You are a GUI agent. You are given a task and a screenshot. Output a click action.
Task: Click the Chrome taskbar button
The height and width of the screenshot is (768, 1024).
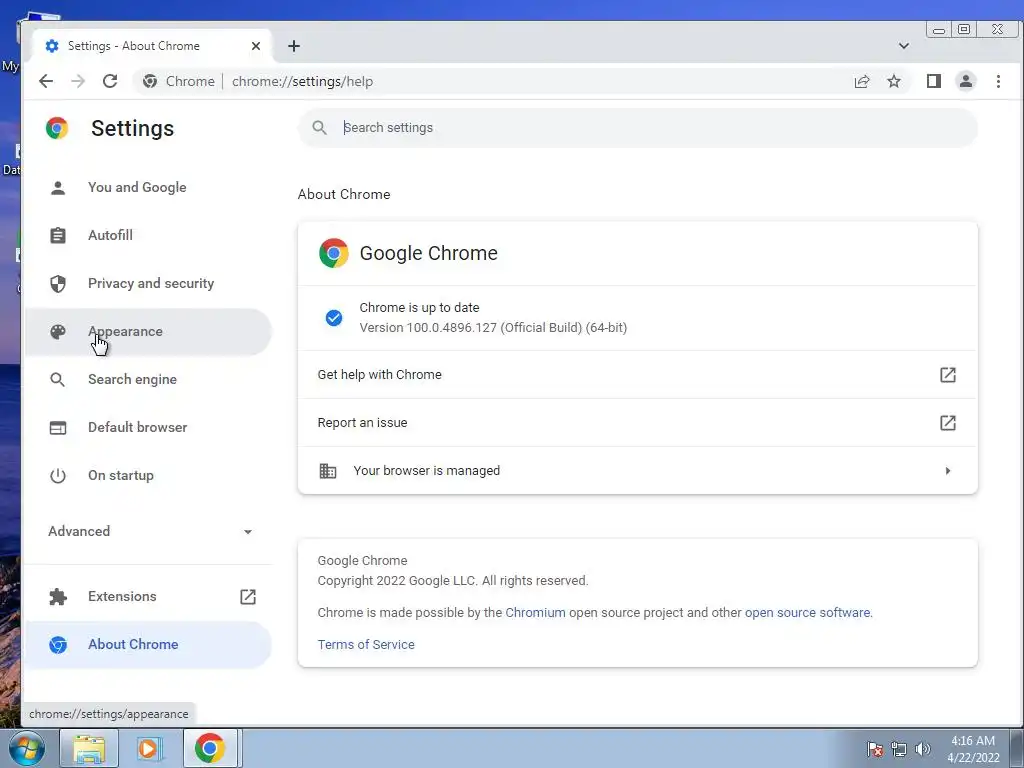[x=210, y=748]
